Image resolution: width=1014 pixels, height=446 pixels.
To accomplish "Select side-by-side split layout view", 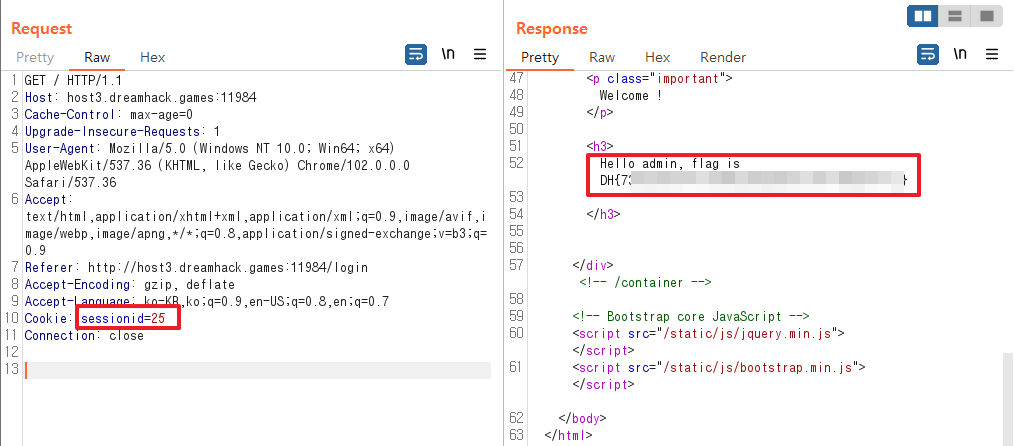I will click(x=923, y=16).
